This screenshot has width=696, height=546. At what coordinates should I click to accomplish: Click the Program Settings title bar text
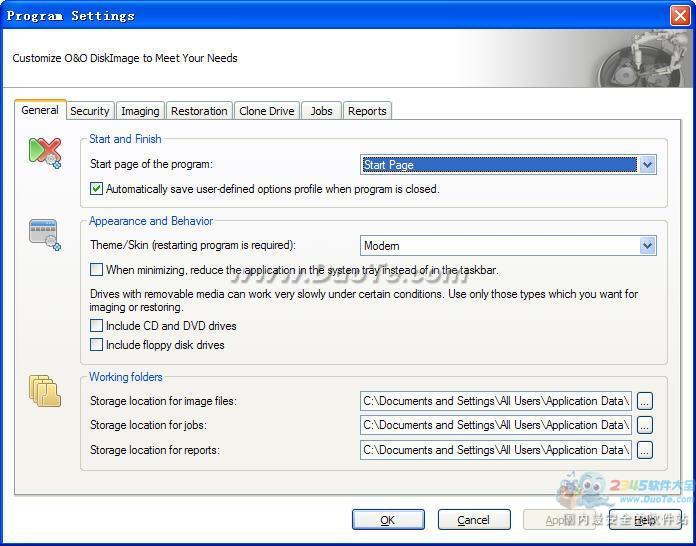coord(71,16)
